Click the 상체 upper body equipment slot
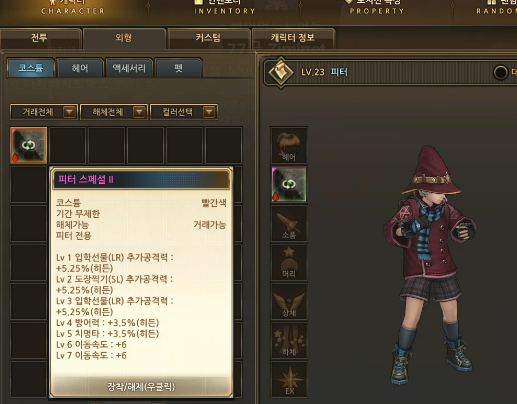Image resolution: width=517 pixels, height=404 pixels. point(289,301)
